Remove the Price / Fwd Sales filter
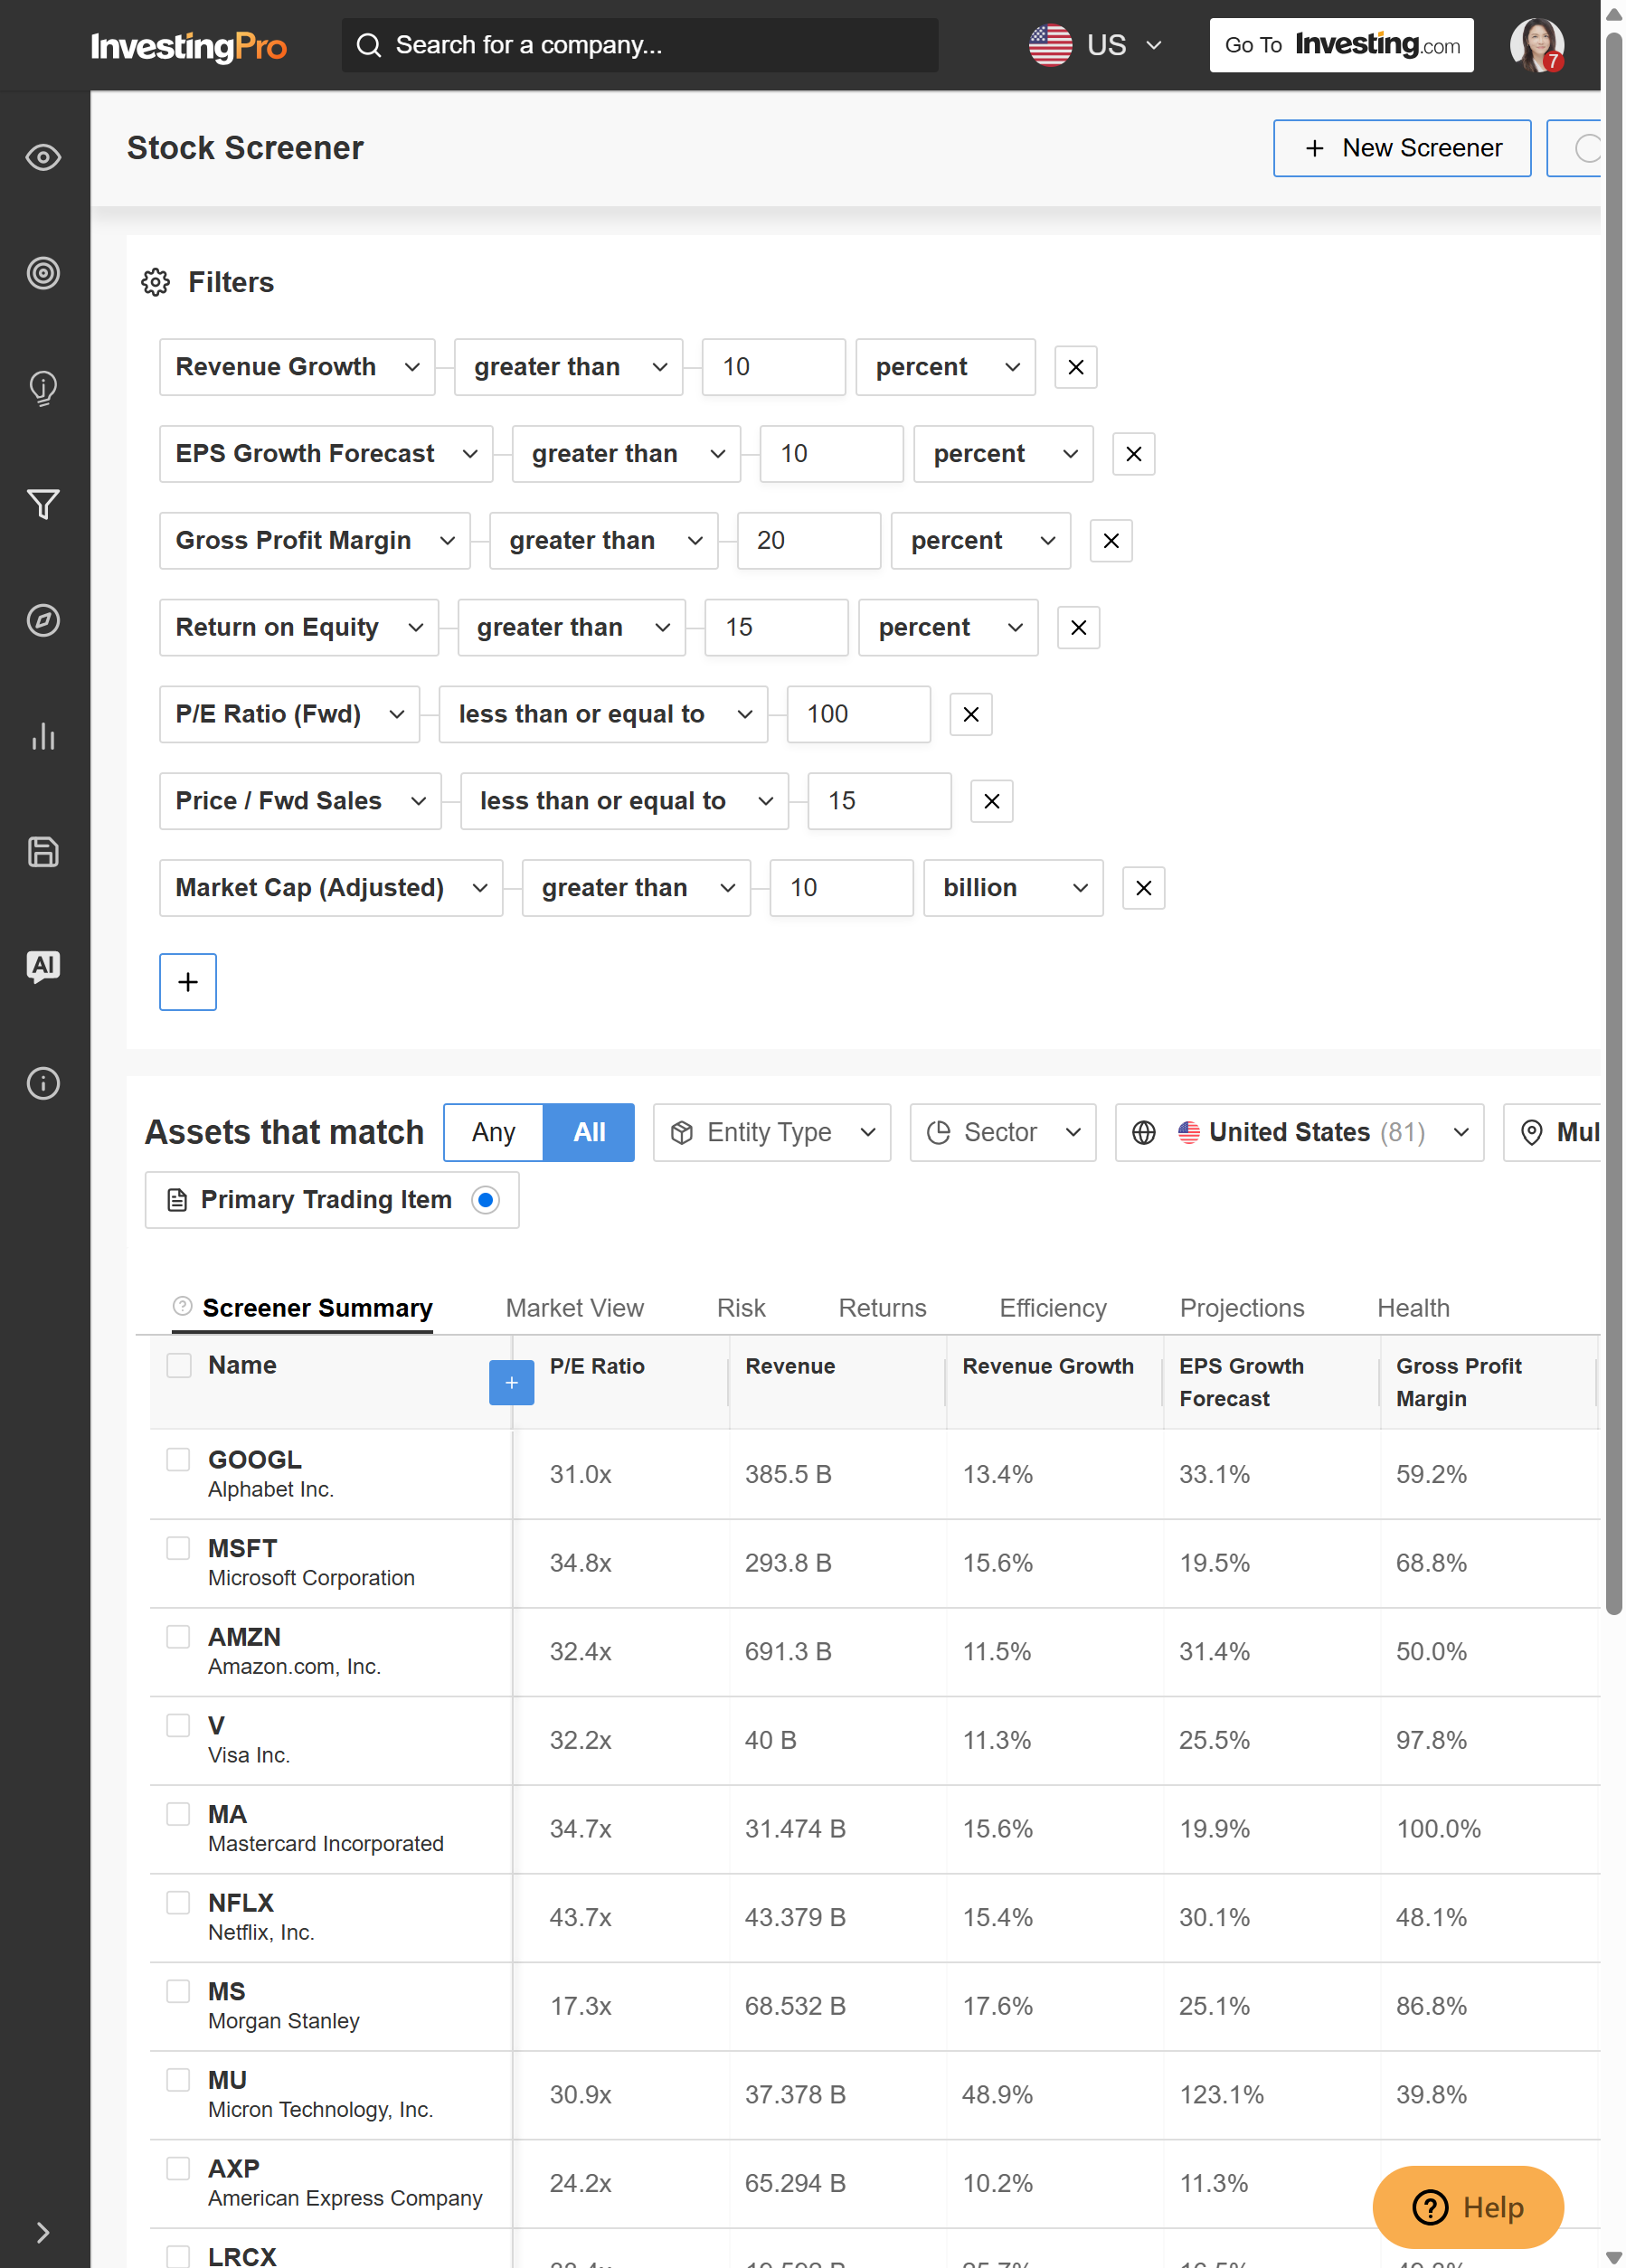Image resolution: width=1626 pixels, height=2268 pixels. click(991, 802)
